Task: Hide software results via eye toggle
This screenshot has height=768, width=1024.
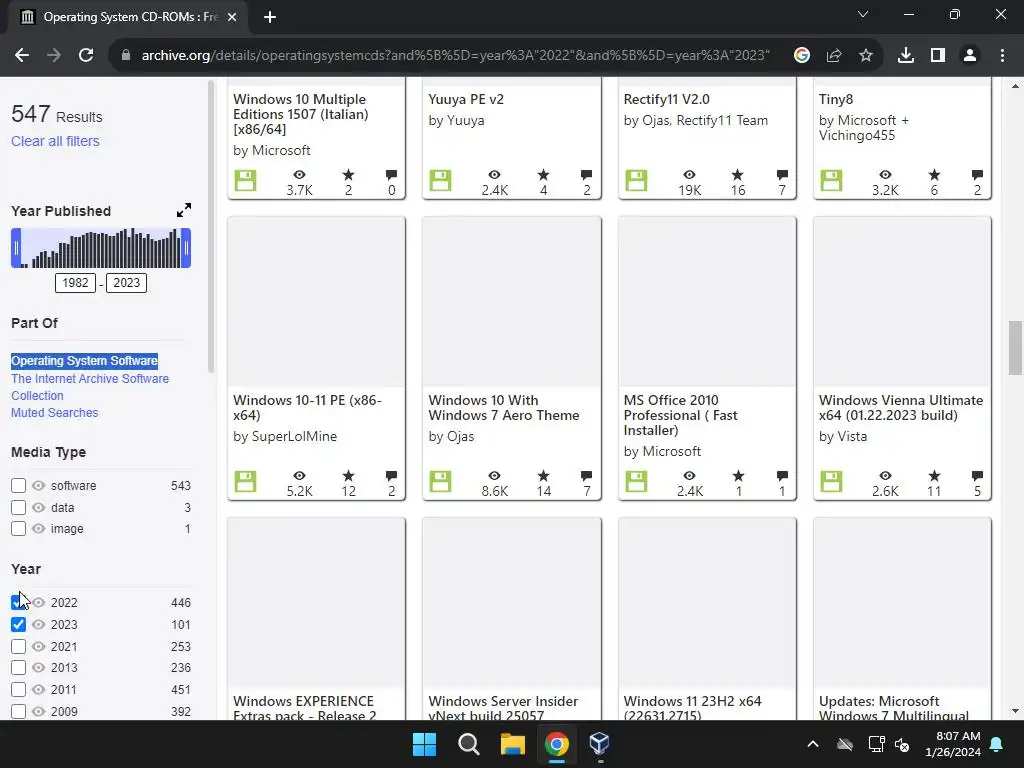Action: click(x=39, y=485)
